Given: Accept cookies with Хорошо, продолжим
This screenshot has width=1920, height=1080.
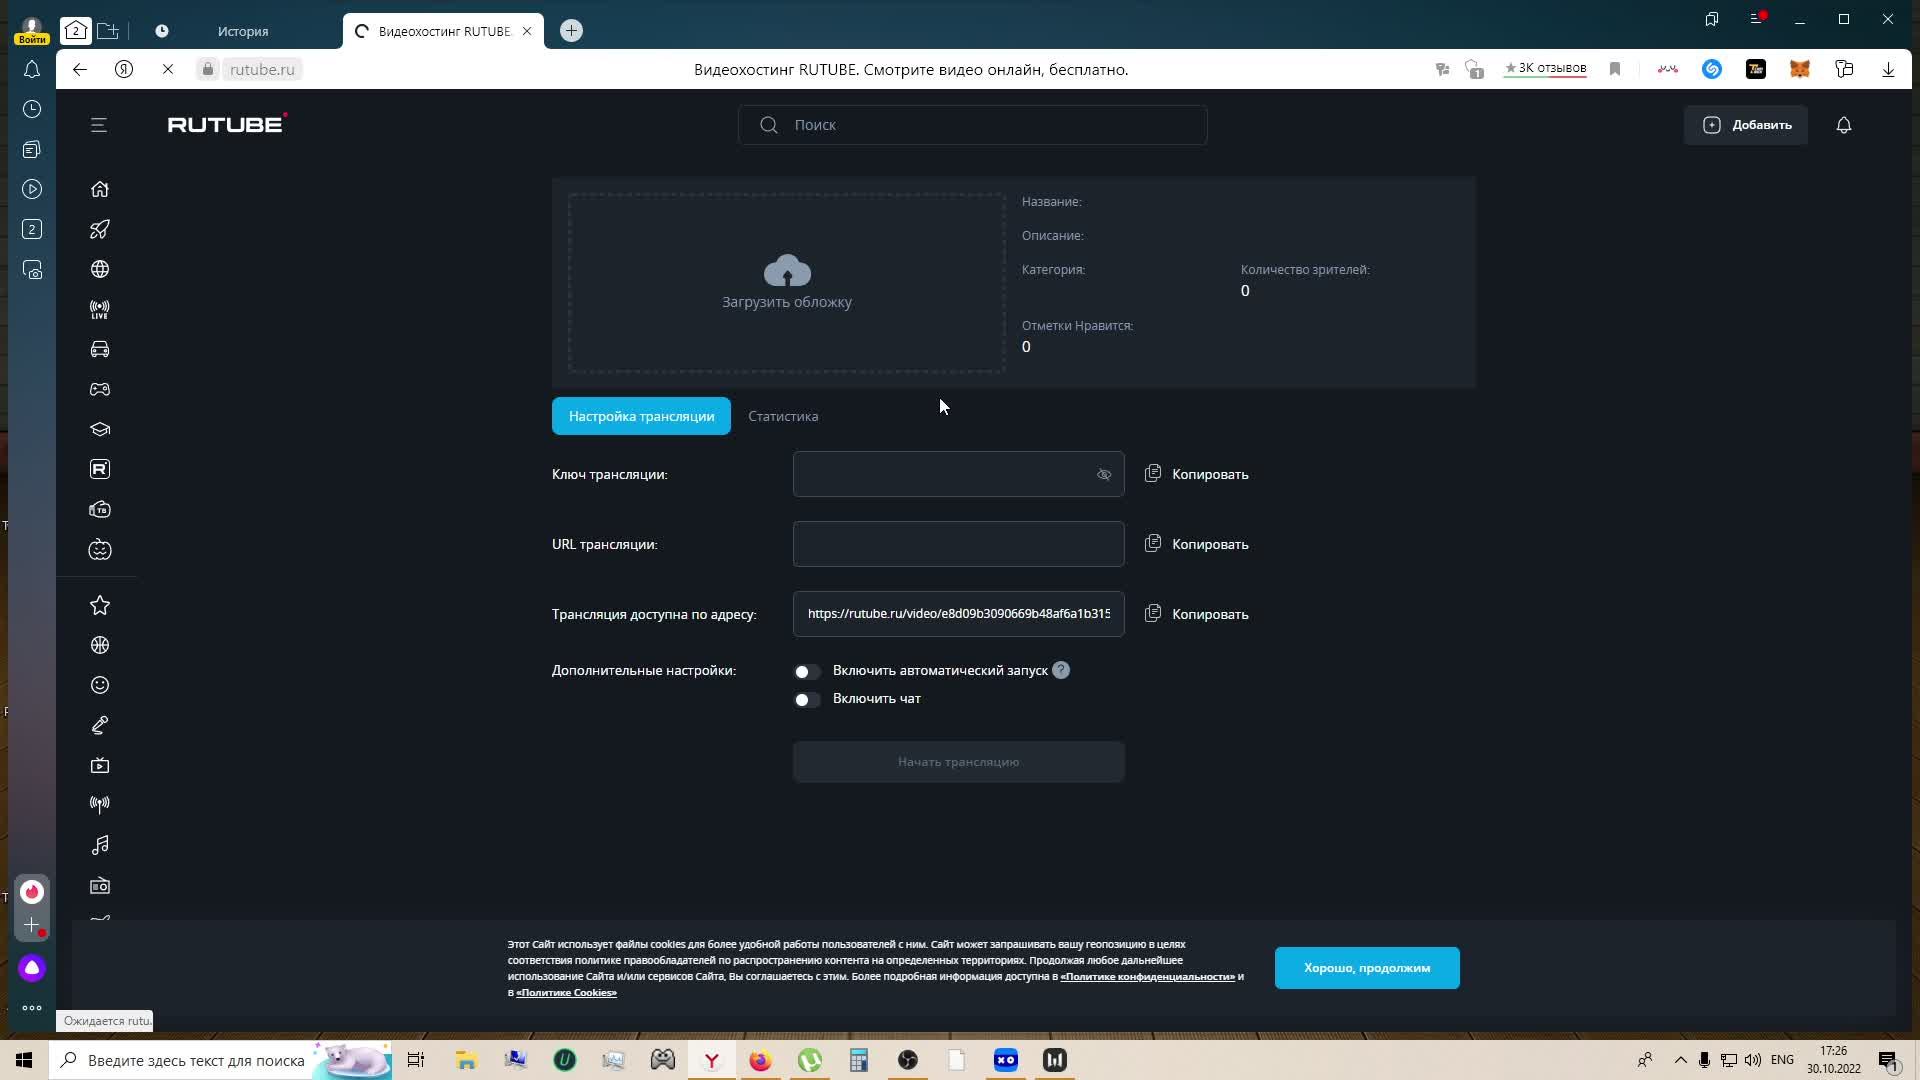Looking at the screenshot, I should (x=1366, y=968).
